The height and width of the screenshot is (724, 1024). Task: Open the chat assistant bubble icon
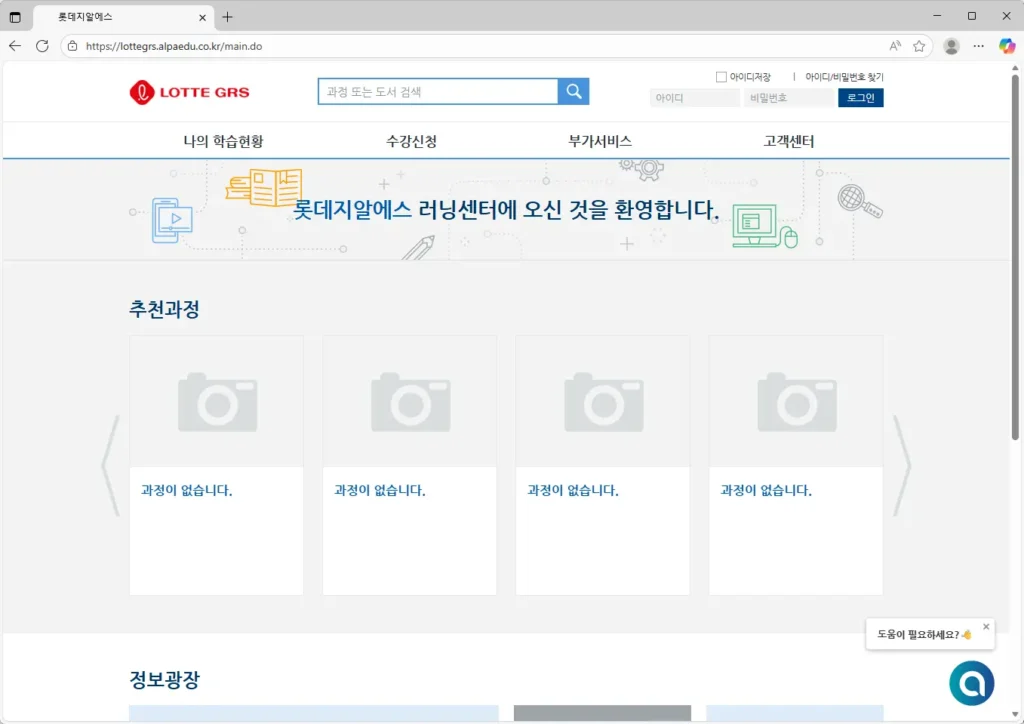coord(971,683)
